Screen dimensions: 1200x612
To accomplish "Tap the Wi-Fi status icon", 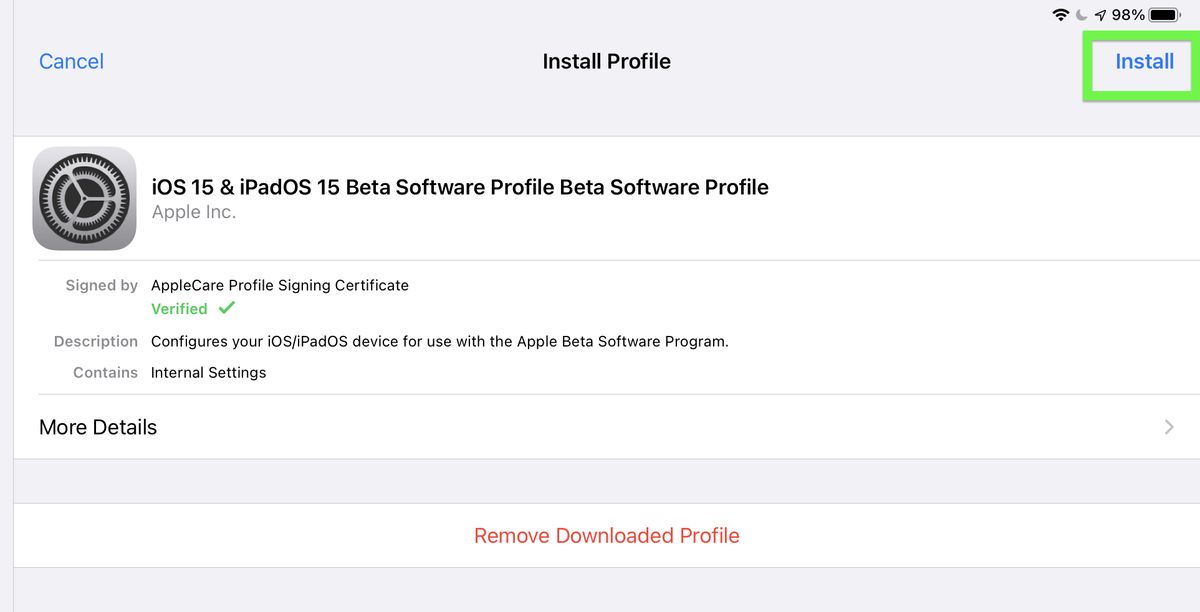I will click(1059, 14).
